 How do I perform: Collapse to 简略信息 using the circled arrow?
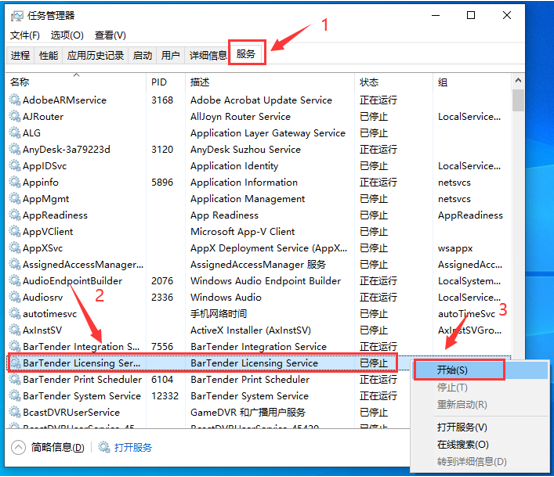pyautogui.click(x=18, y=447)
